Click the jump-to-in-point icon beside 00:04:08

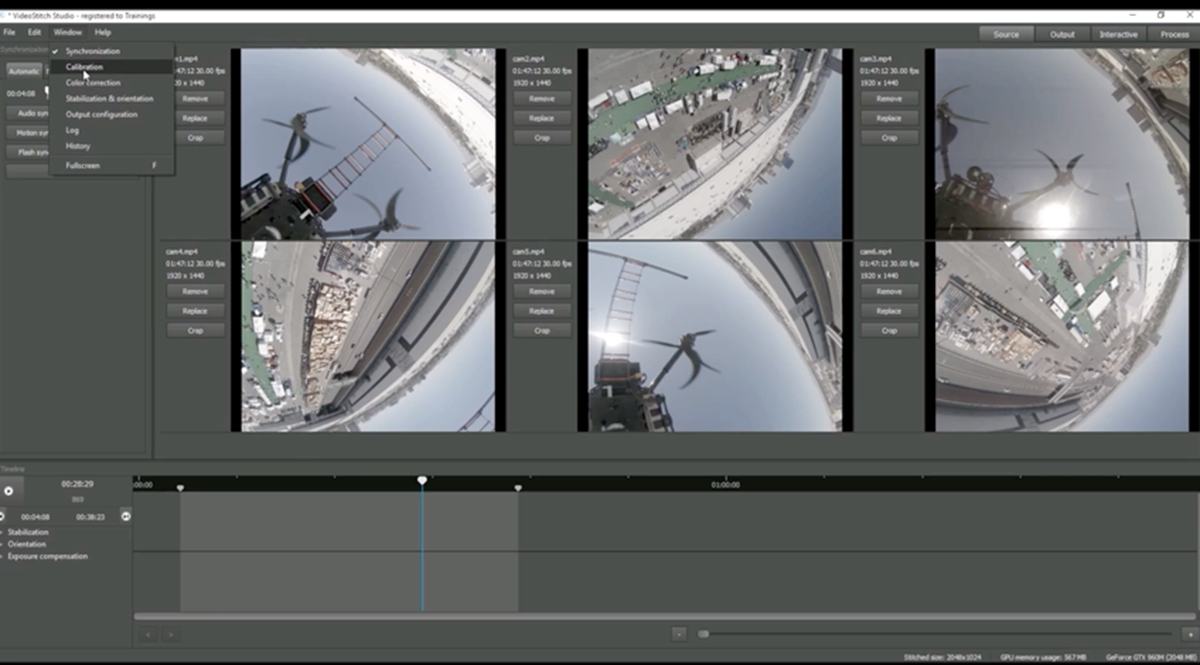click(x=3, y=516)
